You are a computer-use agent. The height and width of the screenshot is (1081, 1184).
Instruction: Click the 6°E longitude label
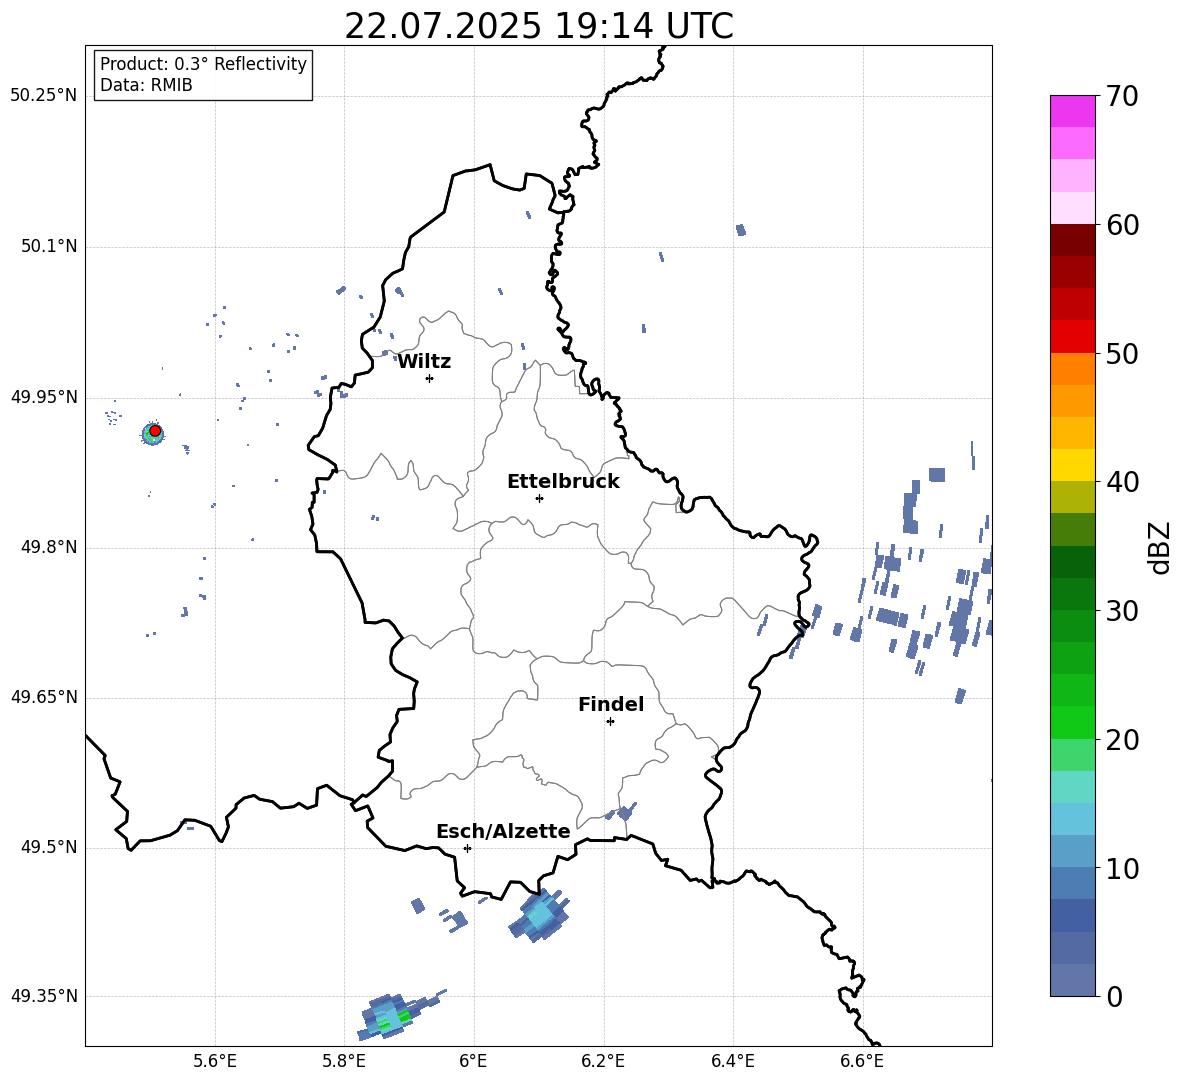coord(473,1061)
